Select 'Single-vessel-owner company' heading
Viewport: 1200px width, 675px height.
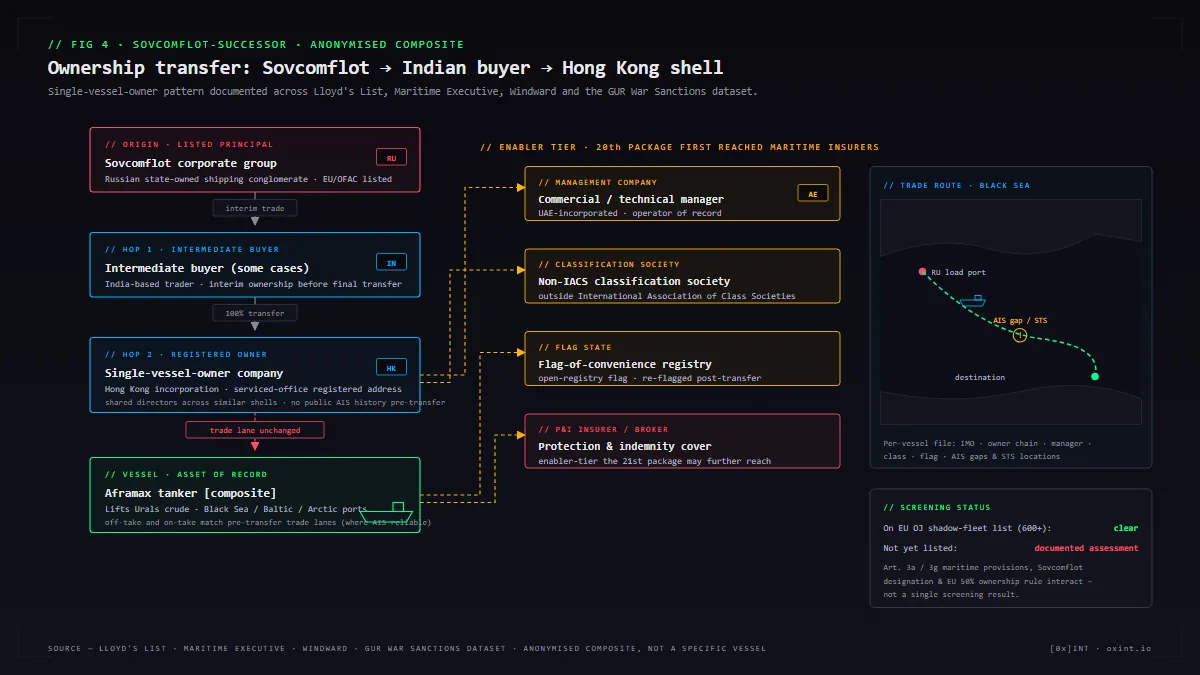tap(194, 373)
